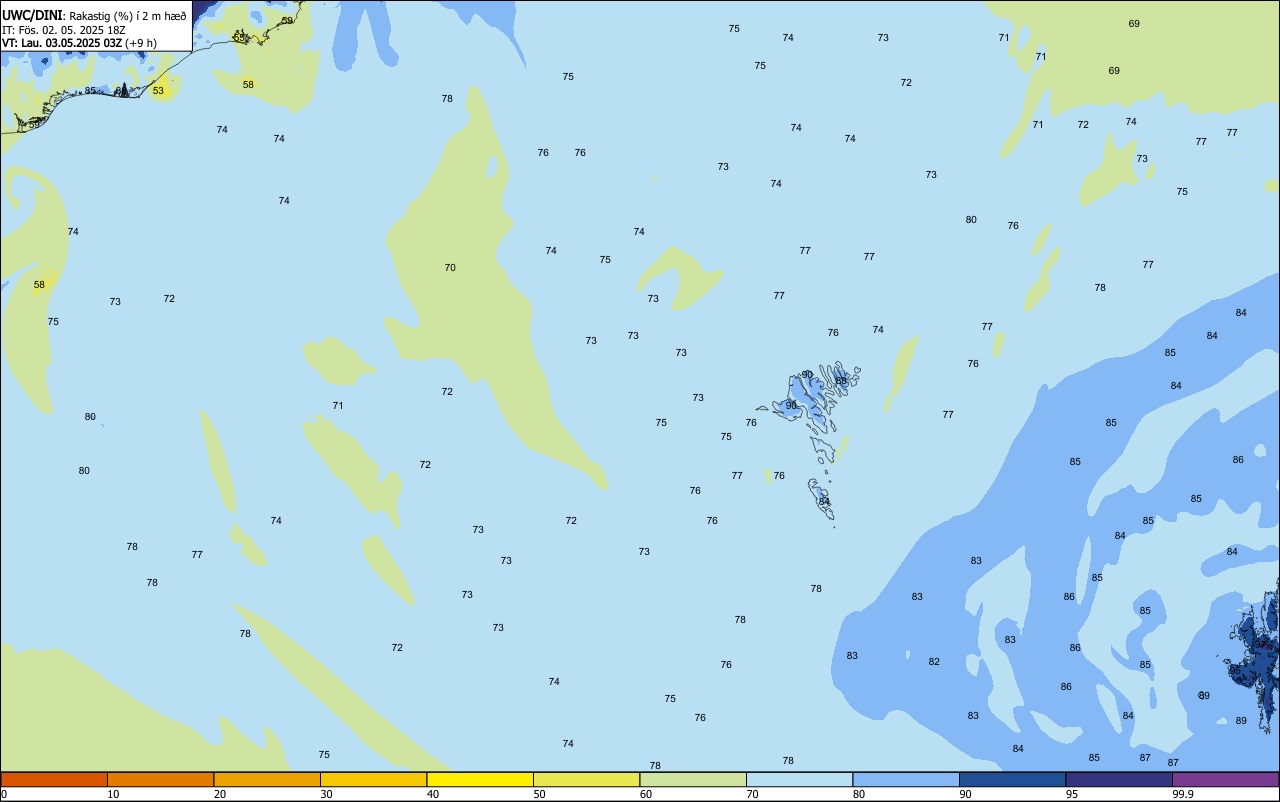Click the 70–80 pale blue legend swatch

coord(799,779)
